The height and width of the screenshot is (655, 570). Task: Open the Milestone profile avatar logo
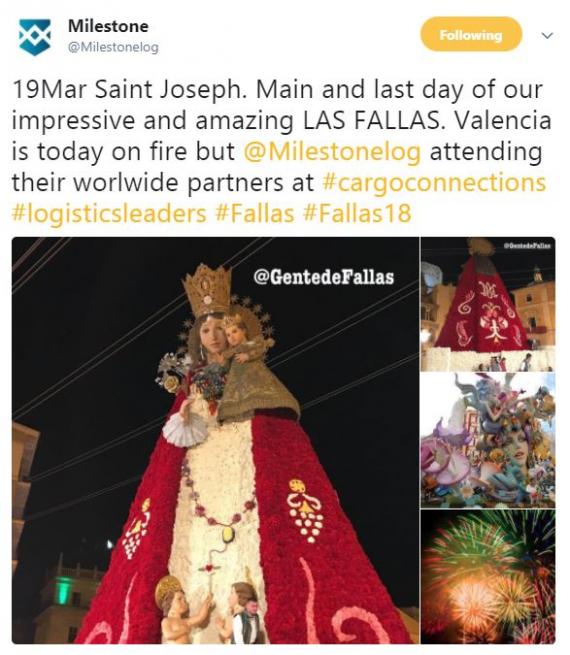coord(35,37)
